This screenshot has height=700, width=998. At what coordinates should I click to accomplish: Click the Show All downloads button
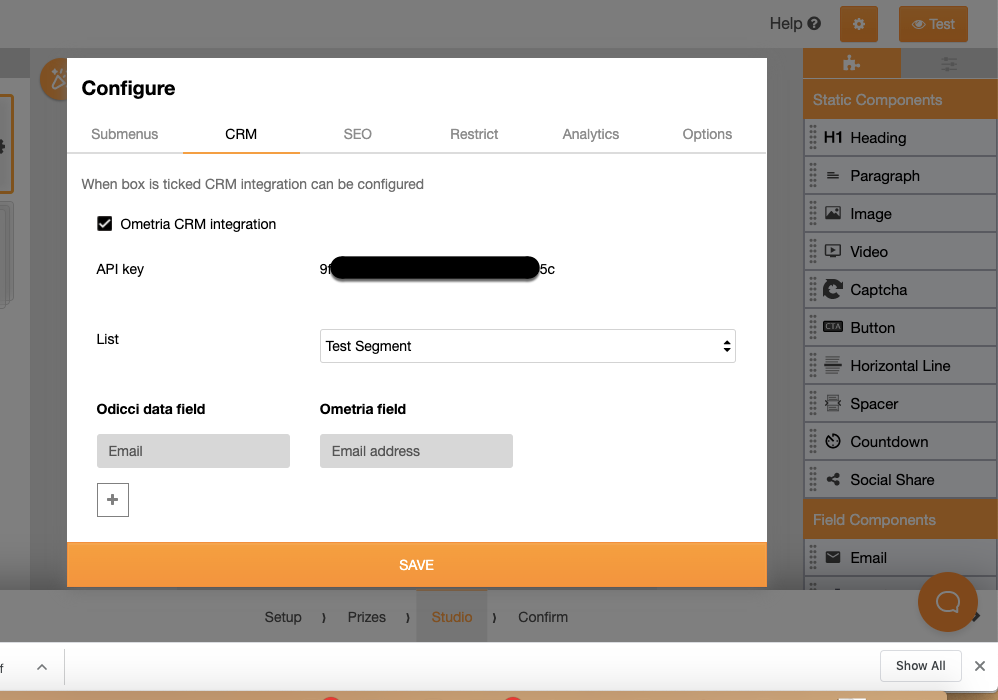click(920, 666)
